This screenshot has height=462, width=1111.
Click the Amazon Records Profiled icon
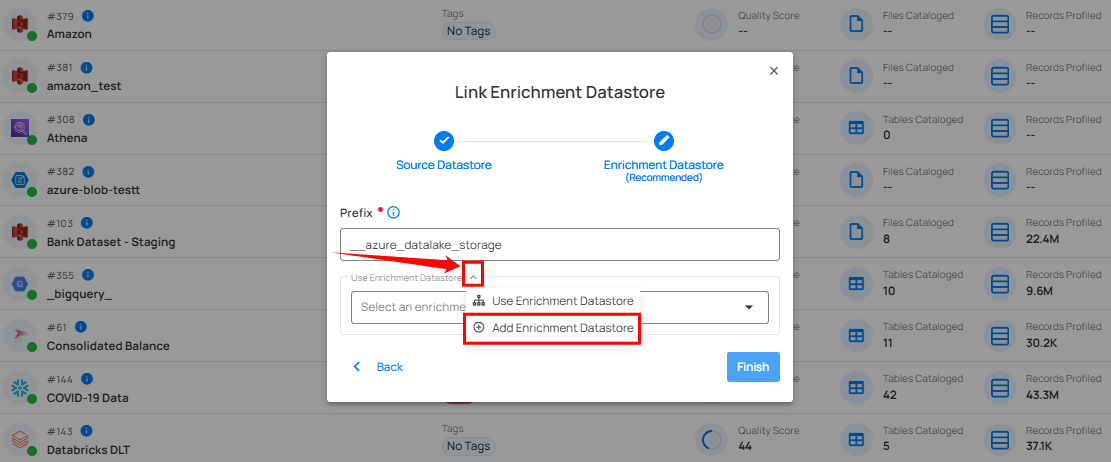point(1000,24)
